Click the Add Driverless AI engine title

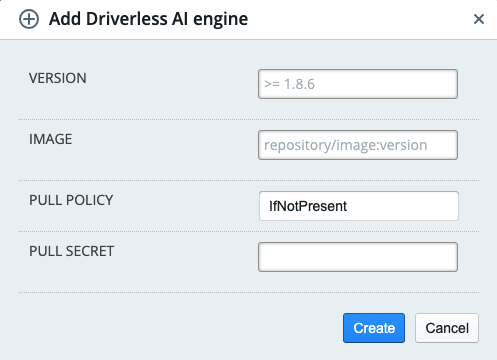click(148, 19)
